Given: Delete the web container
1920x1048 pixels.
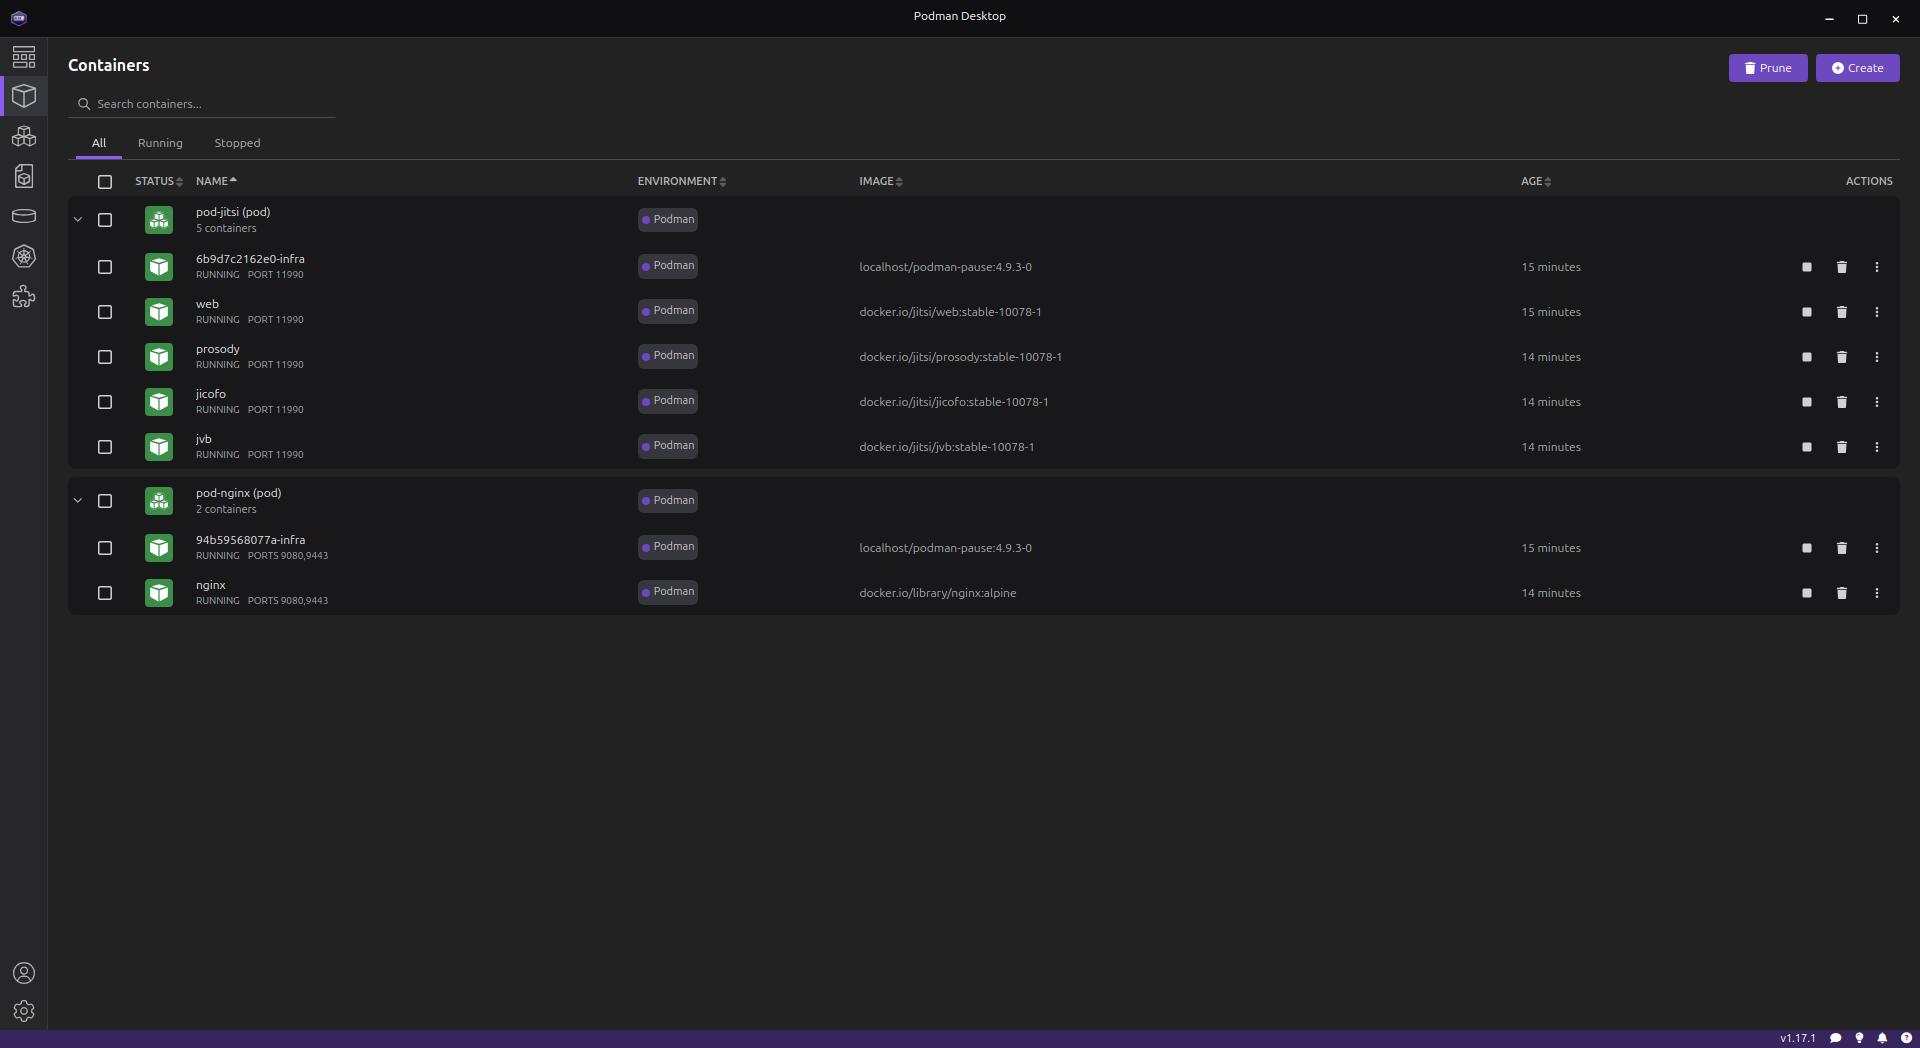Looking at the screenshot, I should point(1842,312).
